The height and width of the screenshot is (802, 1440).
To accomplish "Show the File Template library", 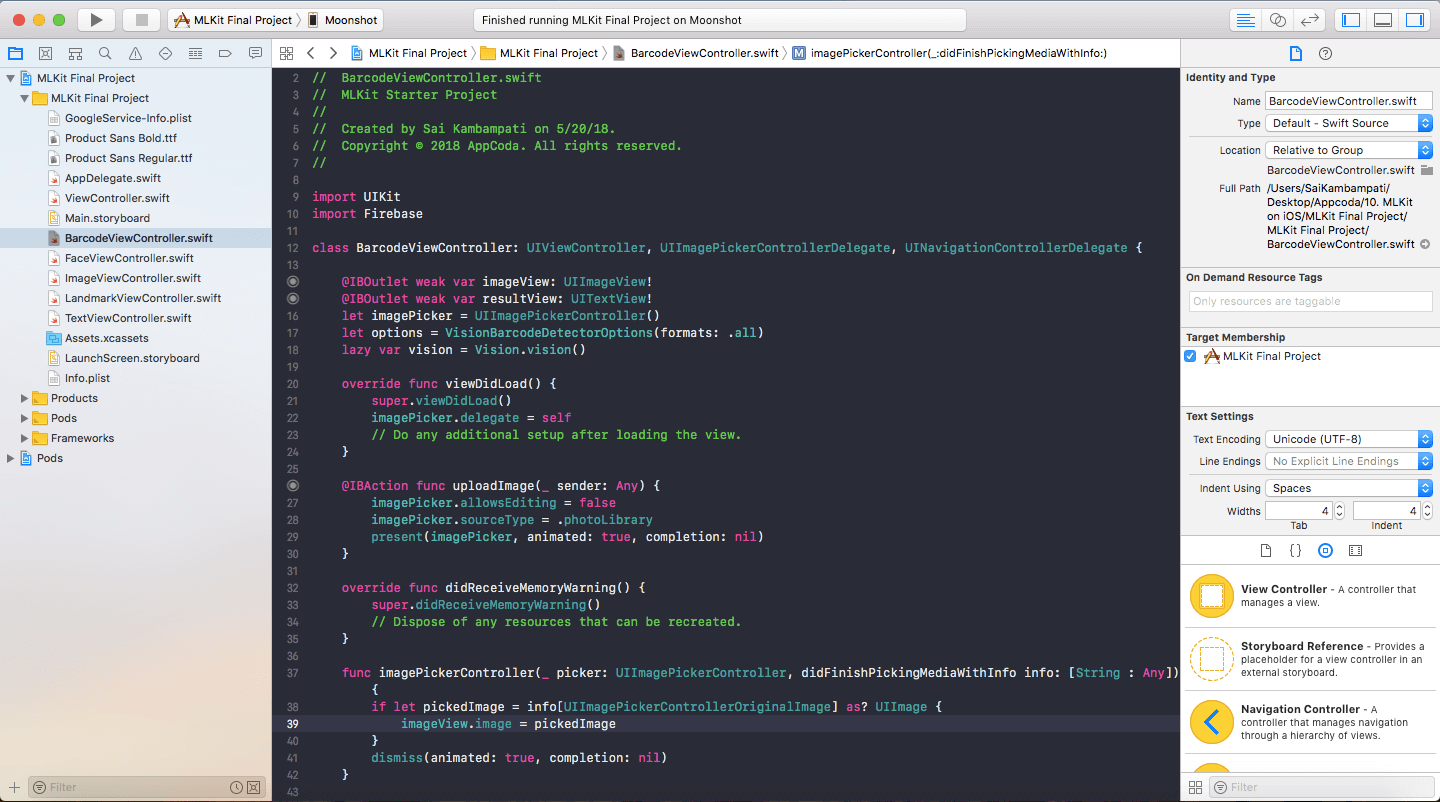I will pos(1266,550).
